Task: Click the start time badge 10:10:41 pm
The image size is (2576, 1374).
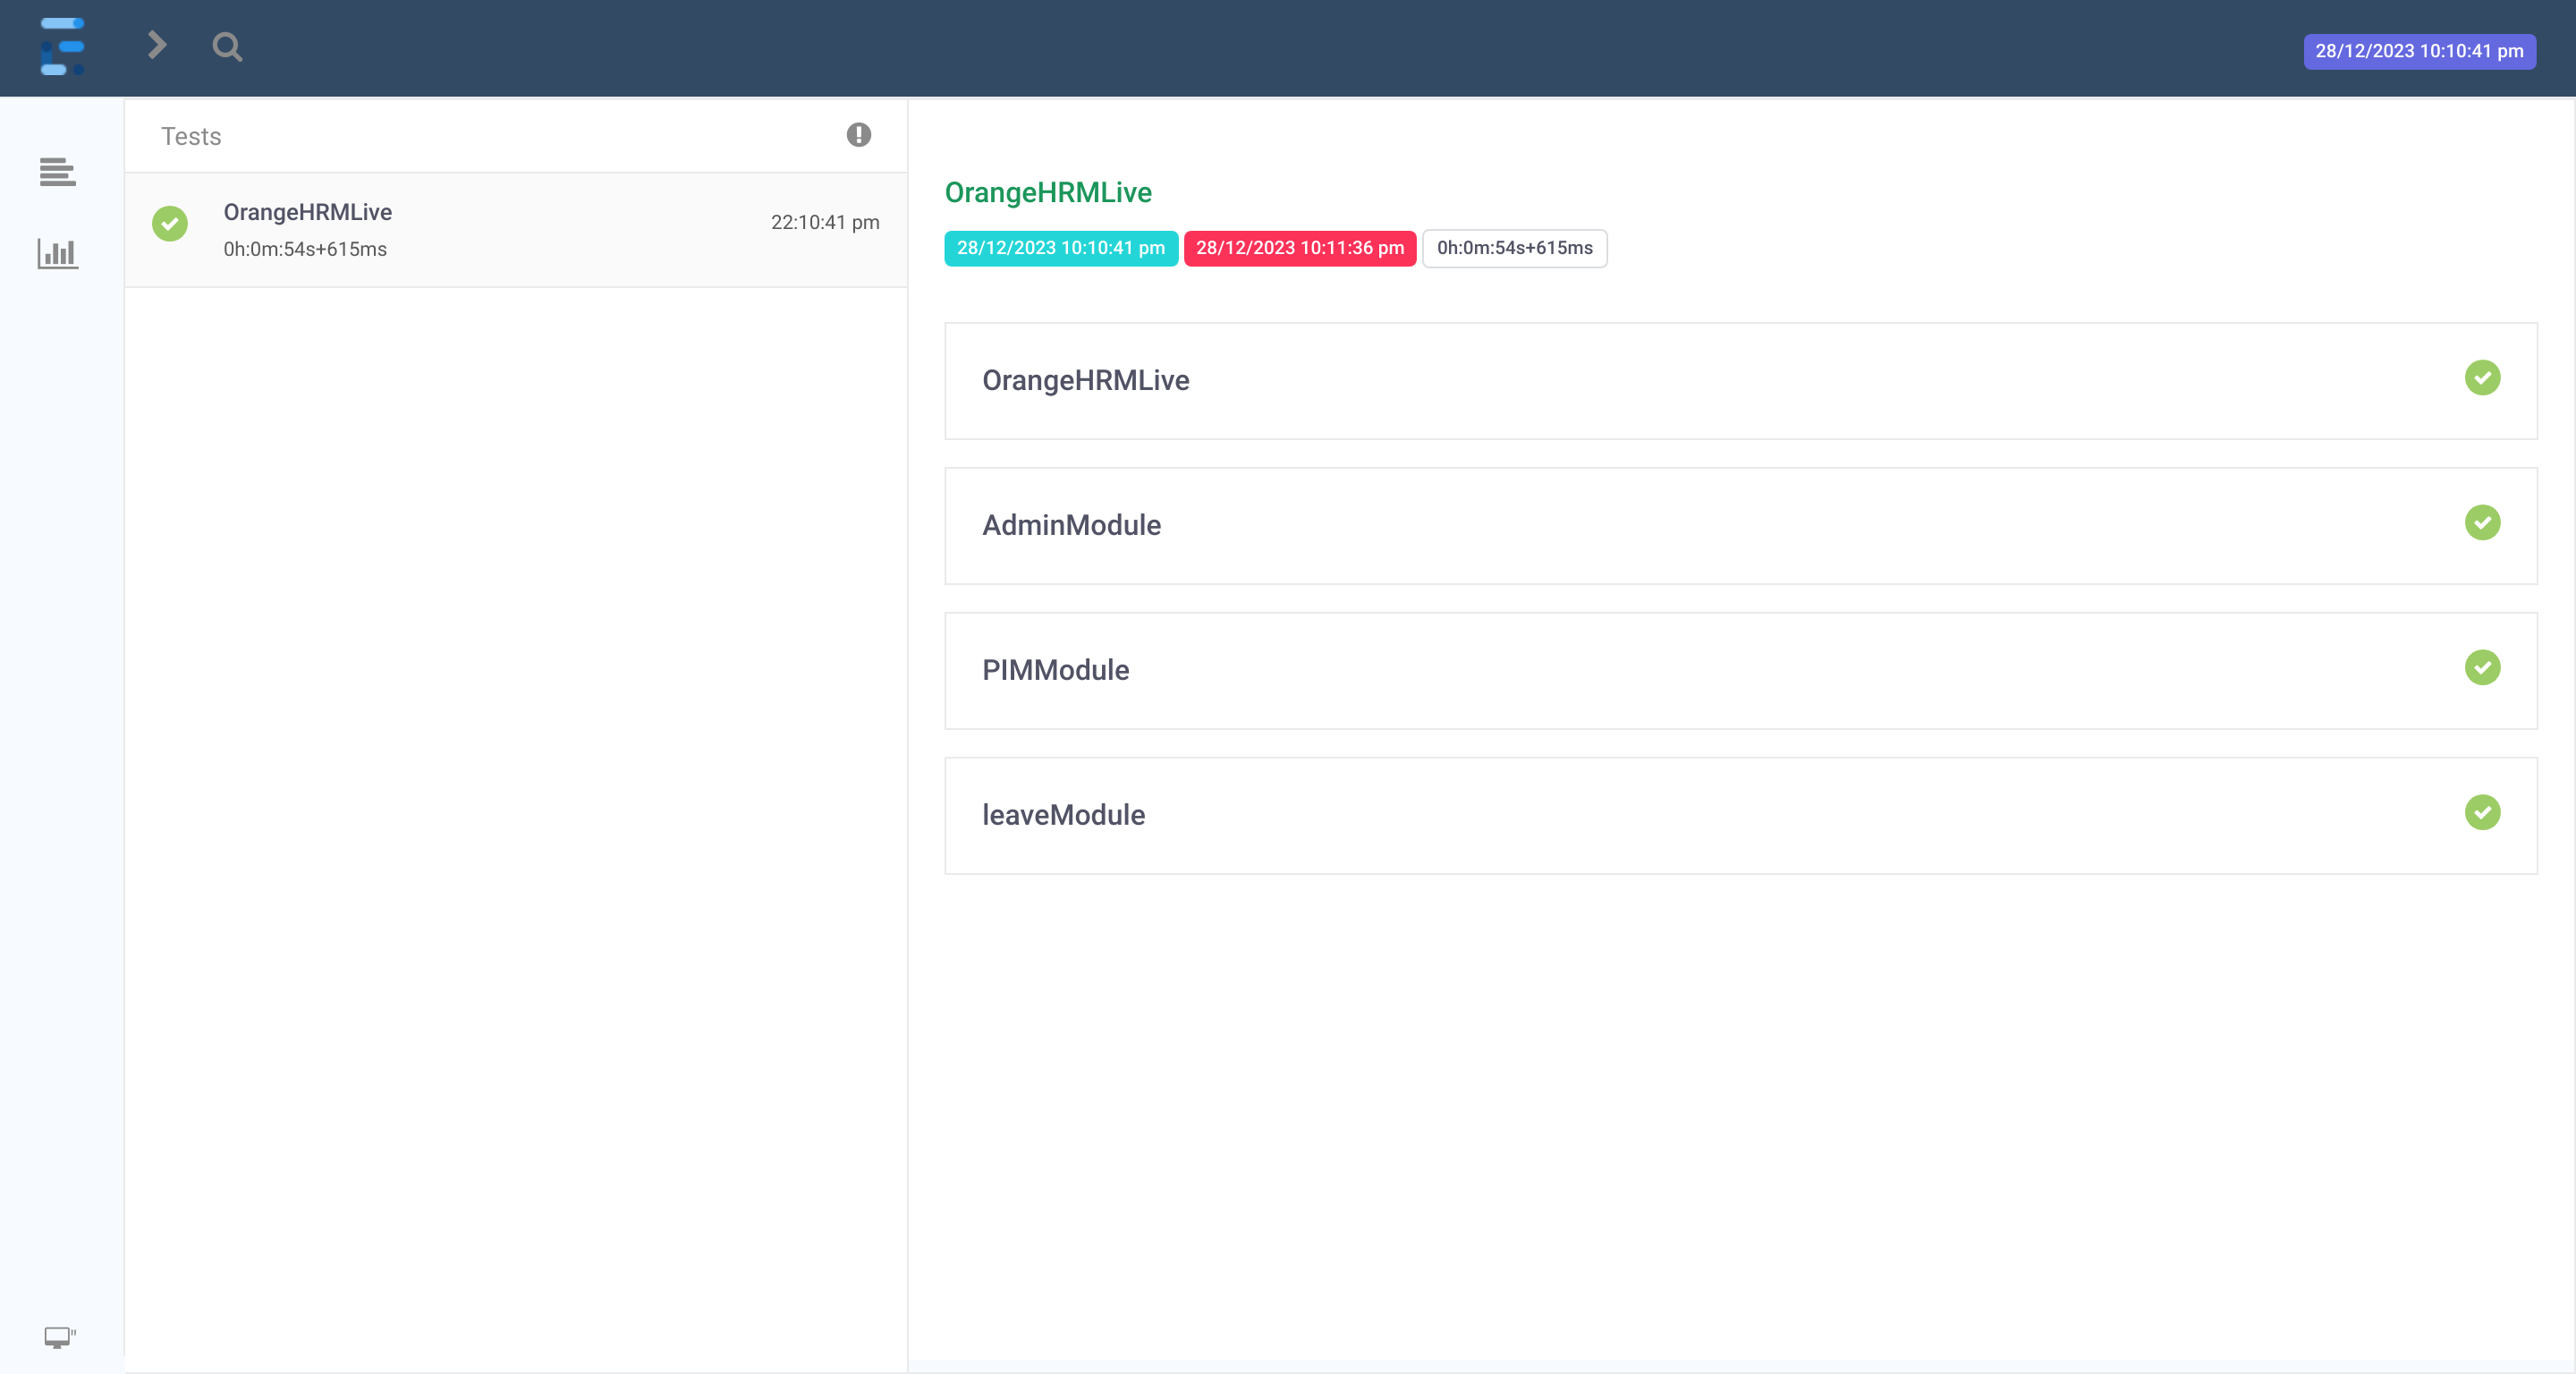Action: click(1060, 248)
